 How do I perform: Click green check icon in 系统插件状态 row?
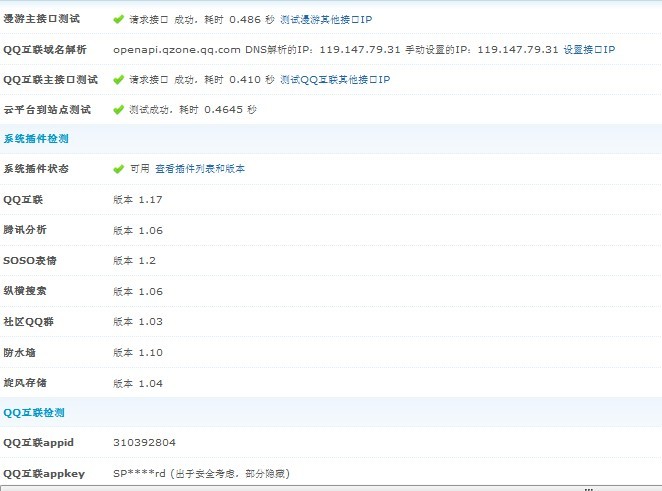(119, 169)
